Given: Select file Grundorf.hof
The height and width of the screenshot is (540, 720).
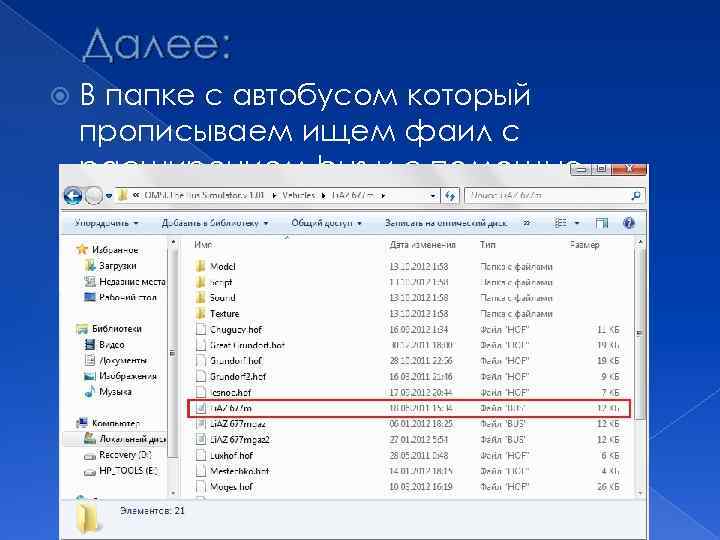Looking at the screenshot, I should pos(236,361).
